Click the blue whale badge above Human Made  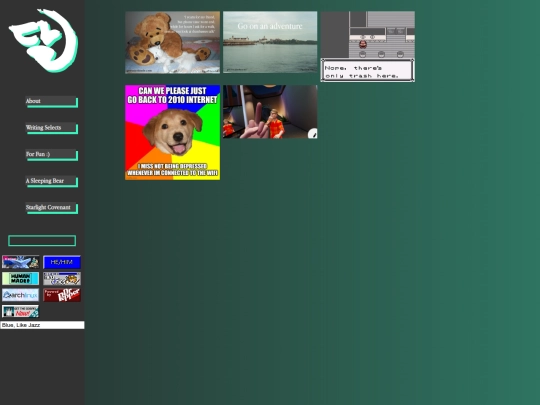[20, 262]
